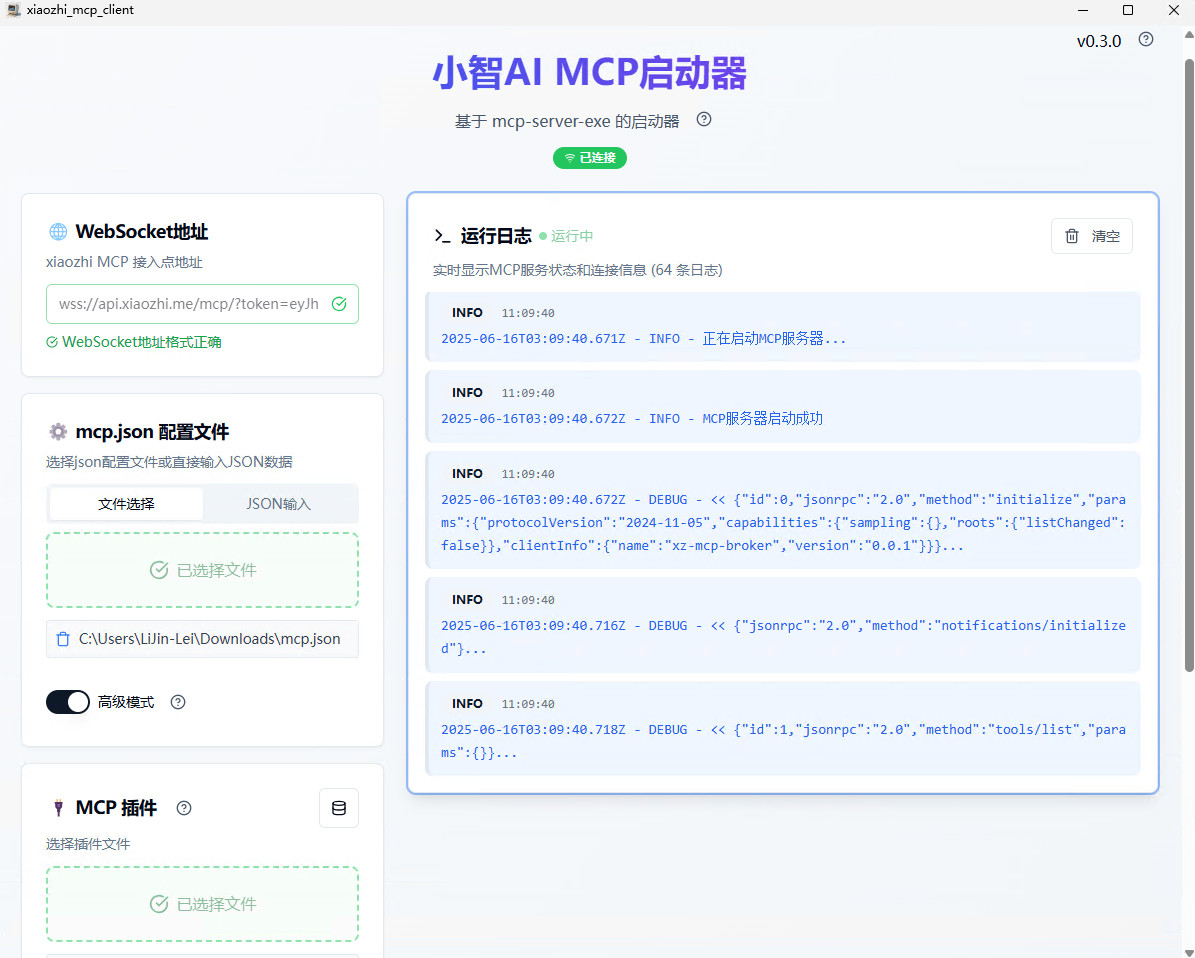Image resolution: width=1195 pixels, height=958 pixels.
Task: Click the 小智AI MCP启动器 title
Action: click(x=590, y=73)
